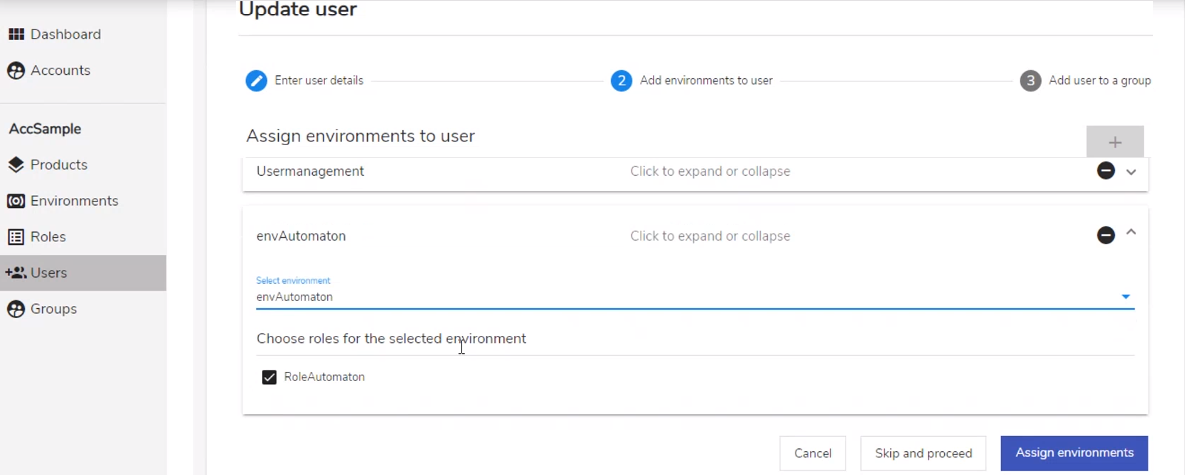This screenshot has width=1185, height=475.
Task: Click the Groups icon in sidebar
Action: click(x=16, y=309)
